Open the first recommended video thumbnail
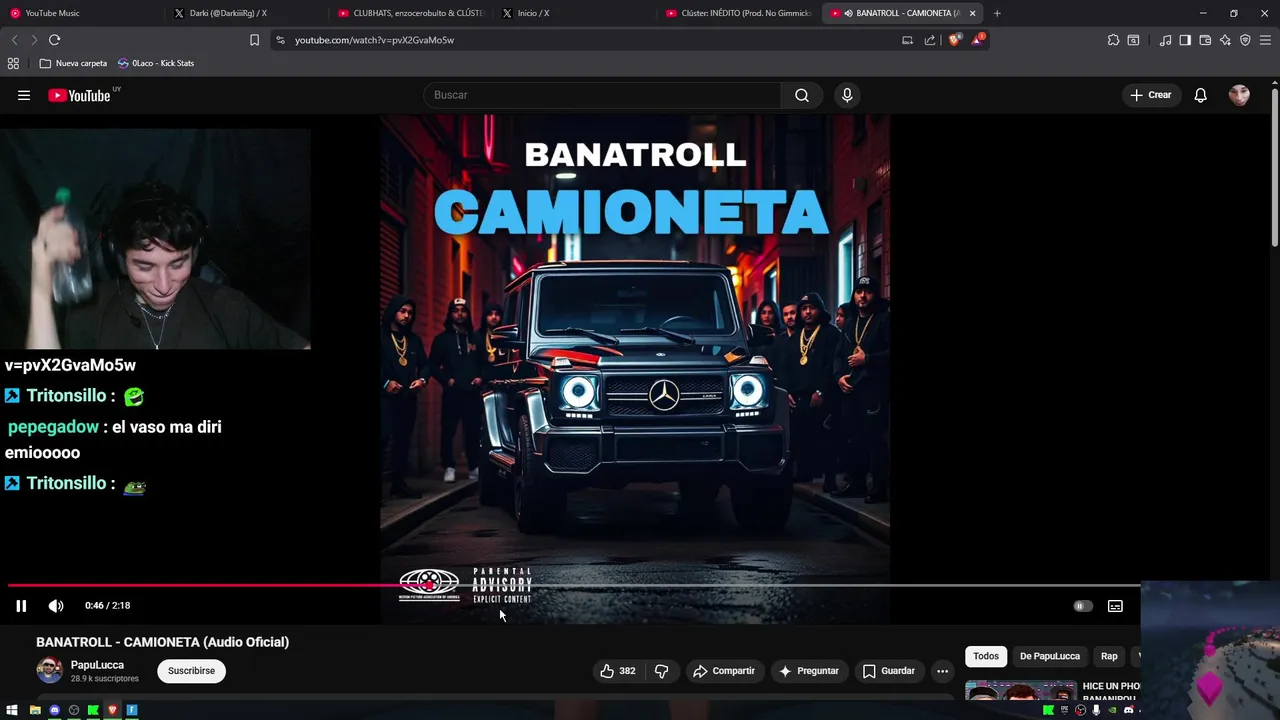 coord(1020,690)
